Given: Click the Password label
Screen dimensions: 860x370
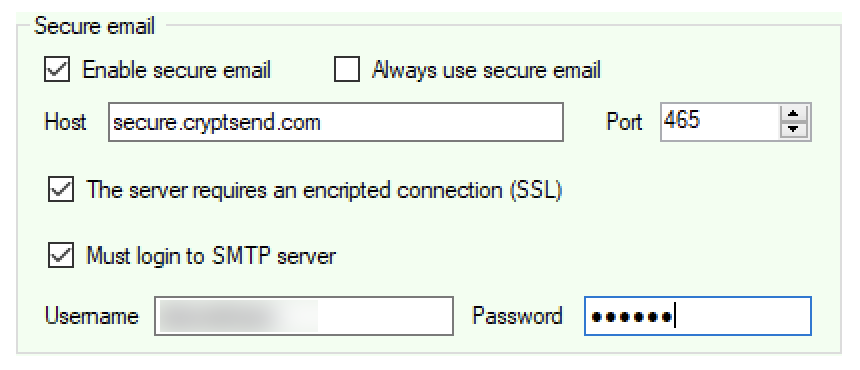Looking at the screenshot, I should (517, 316).
